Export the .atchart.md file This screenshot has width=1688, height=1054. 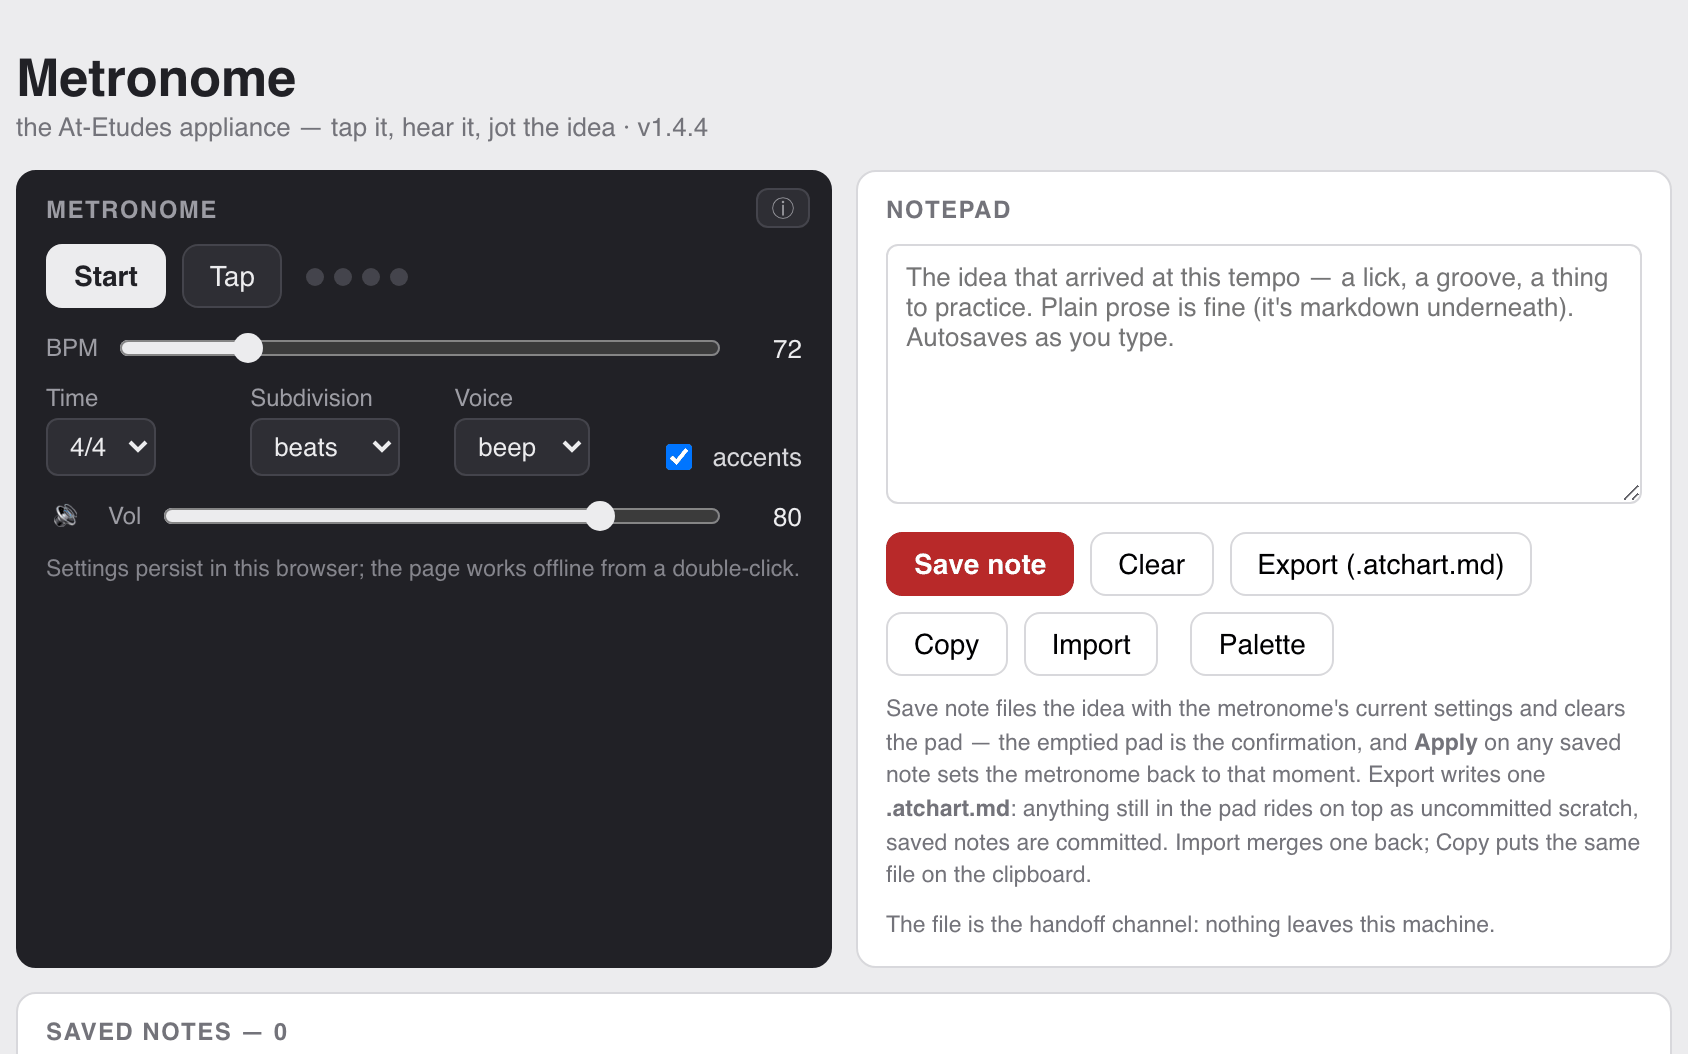click(1381, 564)
